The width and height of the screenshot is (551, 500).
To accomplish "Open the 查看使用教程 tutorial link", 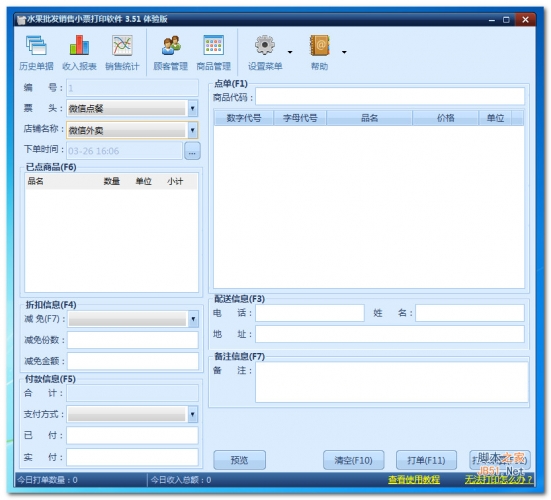I will (414, 480).
